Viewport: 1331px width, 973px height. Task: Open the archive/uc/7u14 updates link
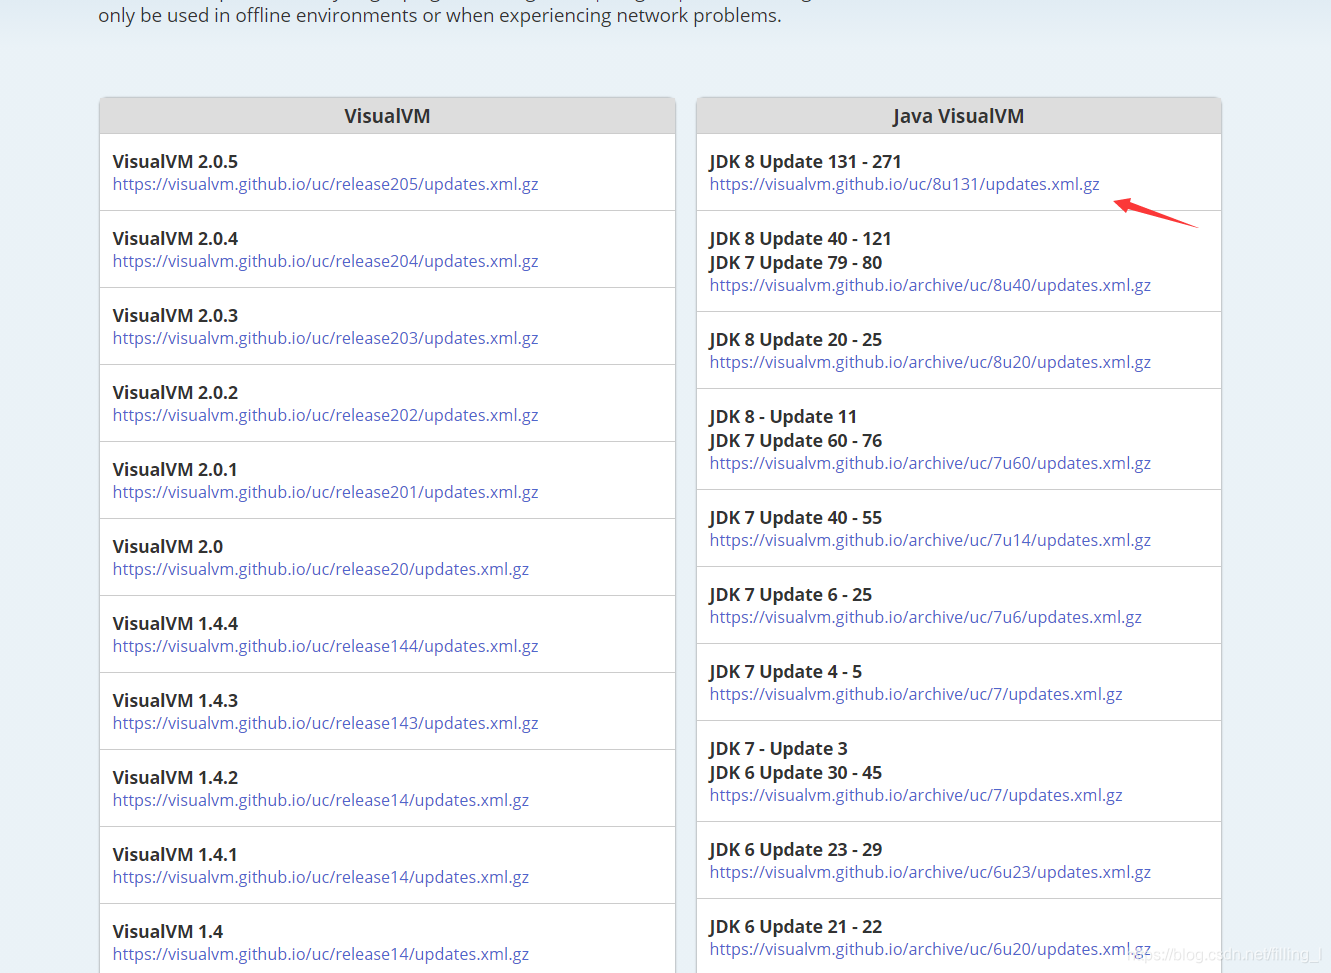click(x=930, y=540)
